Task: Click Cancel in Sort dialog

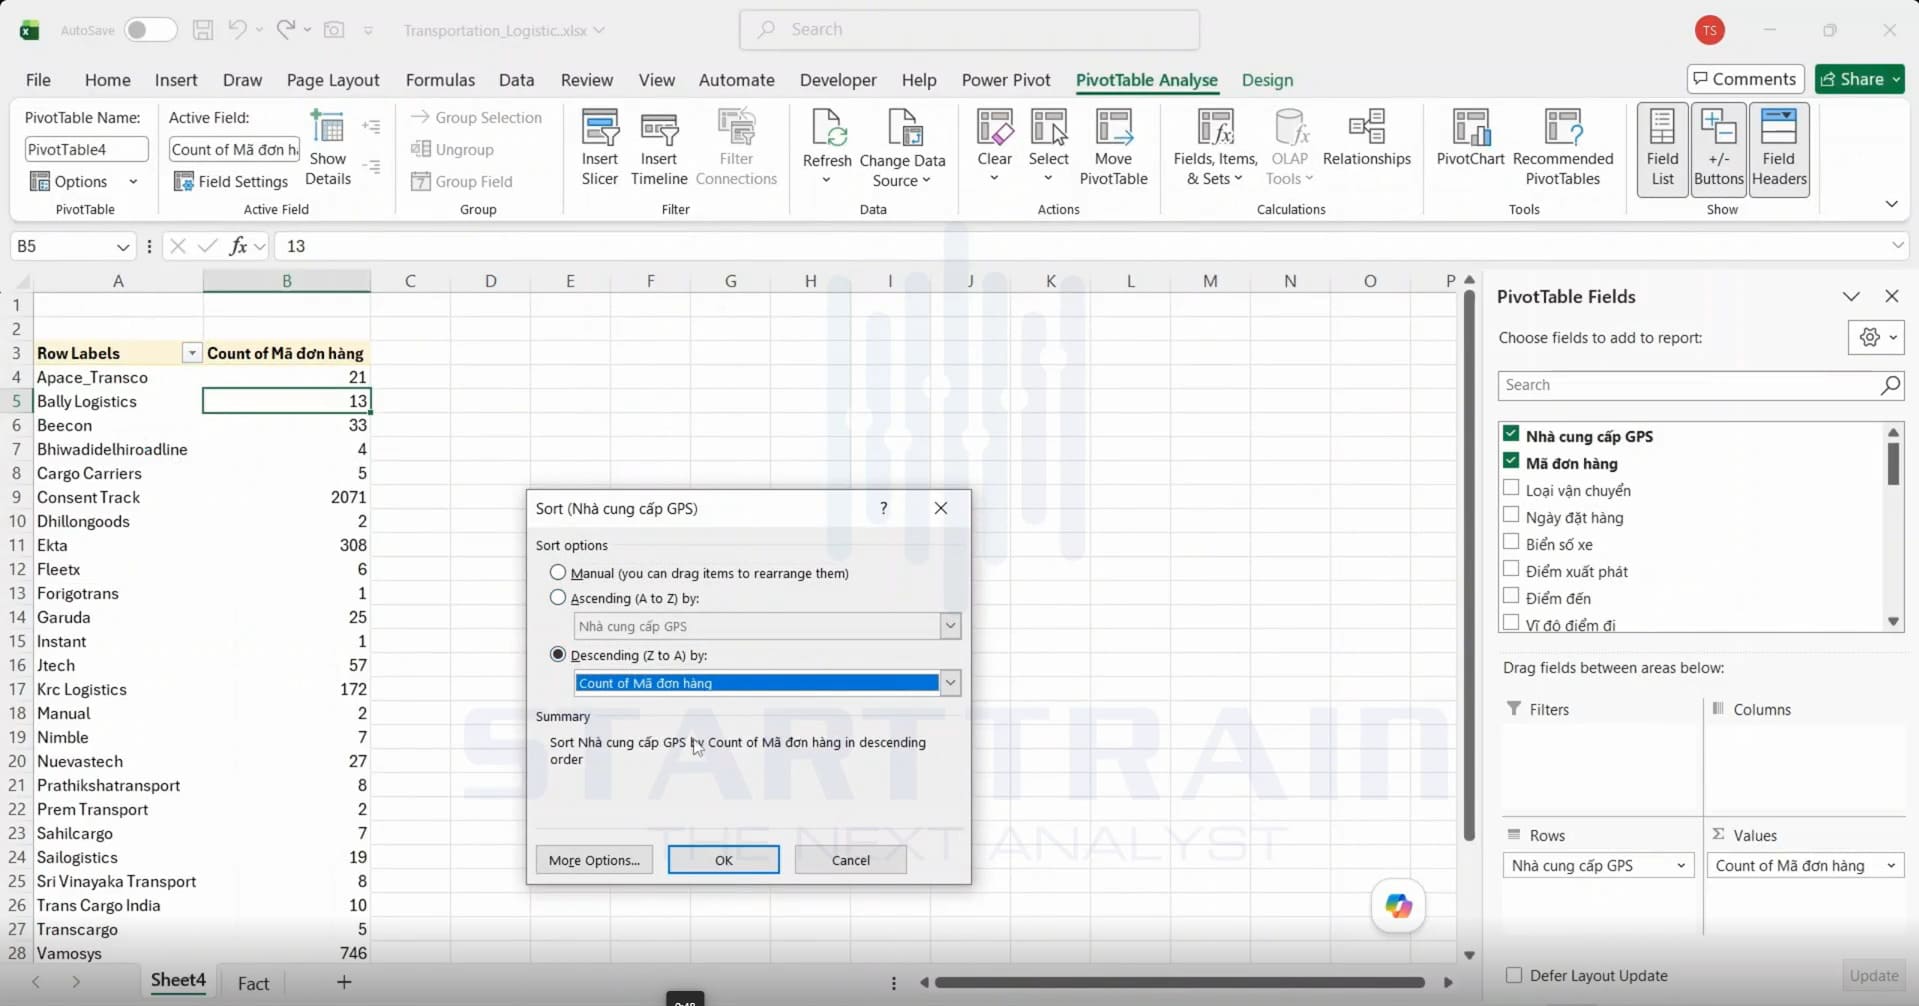Action: coord(851,860)
